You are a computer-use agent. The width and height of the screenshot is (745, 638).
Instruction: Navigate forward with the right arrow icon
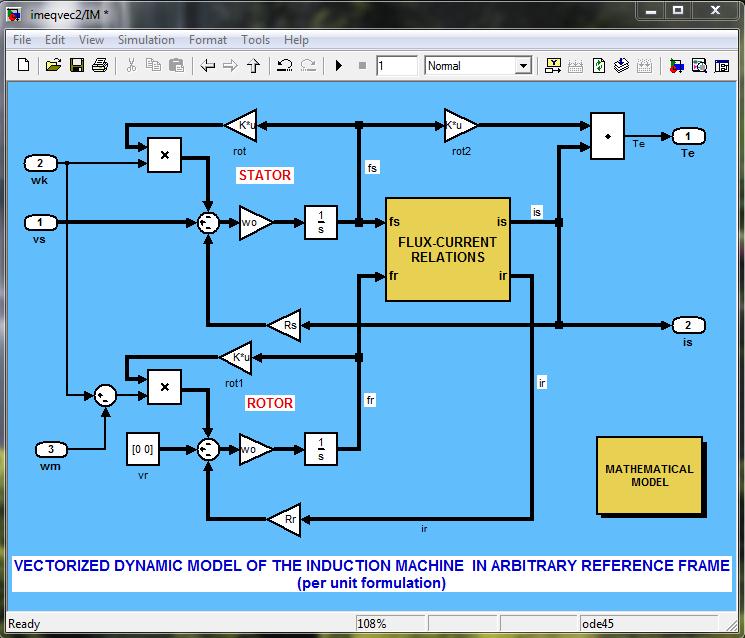[230, 65]
